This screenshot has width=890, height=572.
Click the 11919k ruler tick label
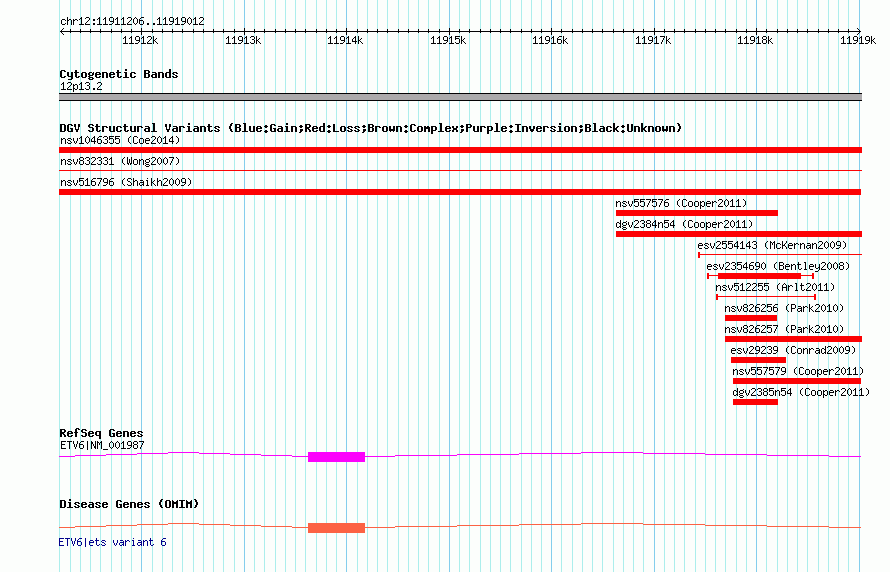tap(858, 40)
